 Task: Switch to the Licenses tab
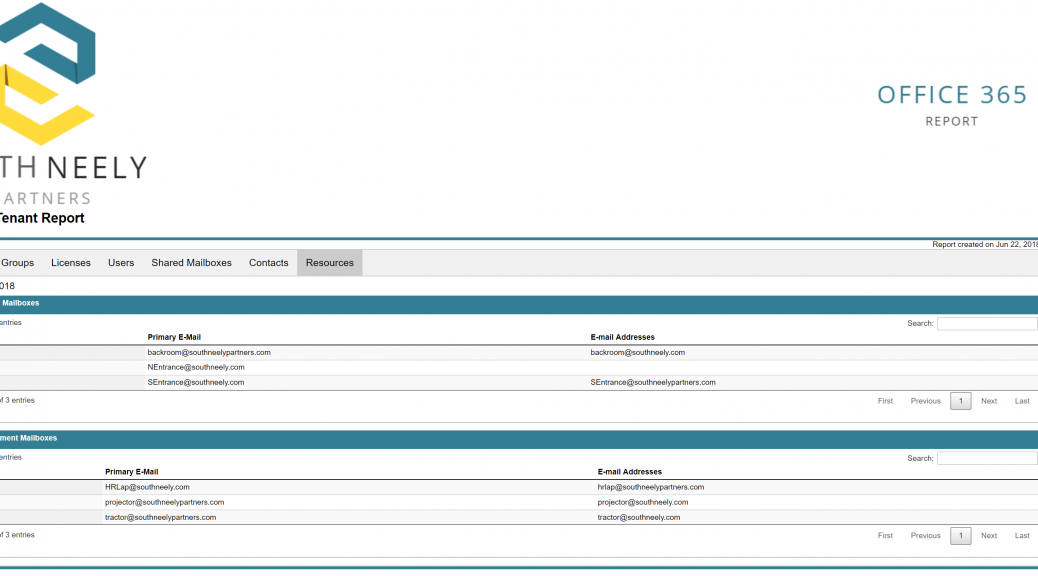coord(71,263)
